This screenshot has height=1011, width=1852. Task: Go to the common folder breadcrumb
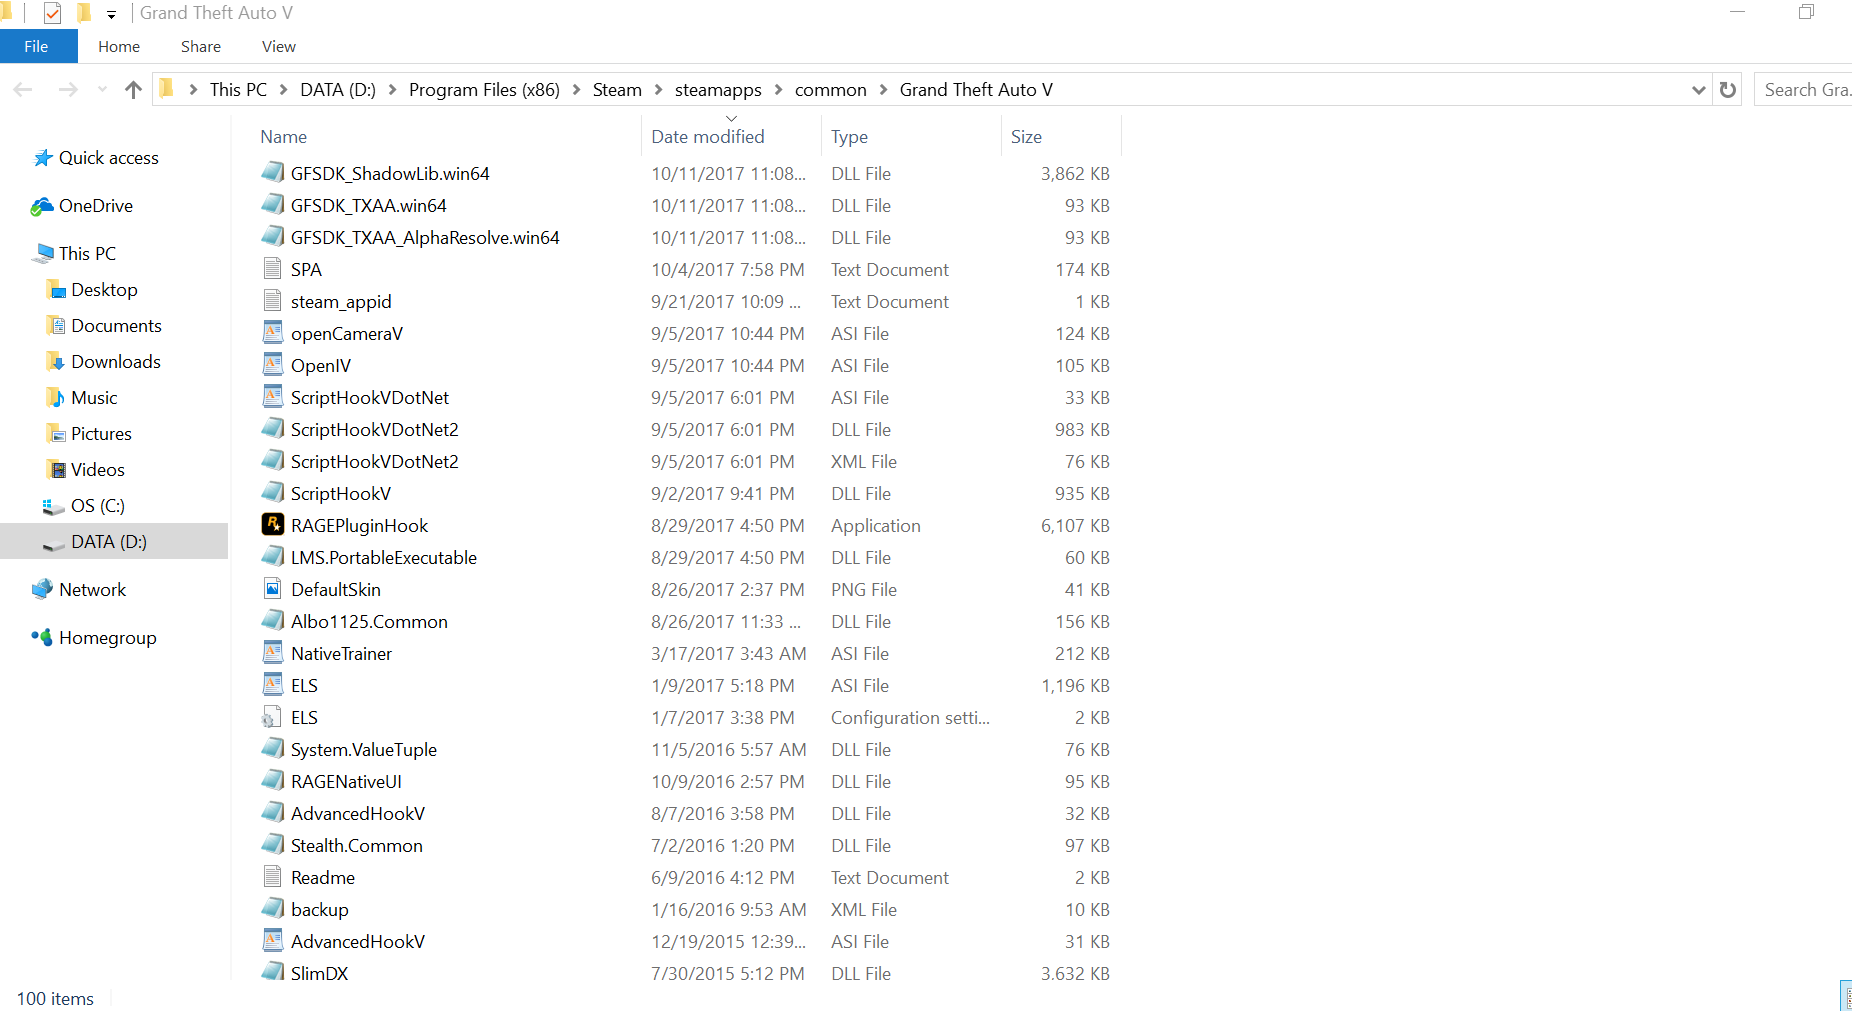831,90
